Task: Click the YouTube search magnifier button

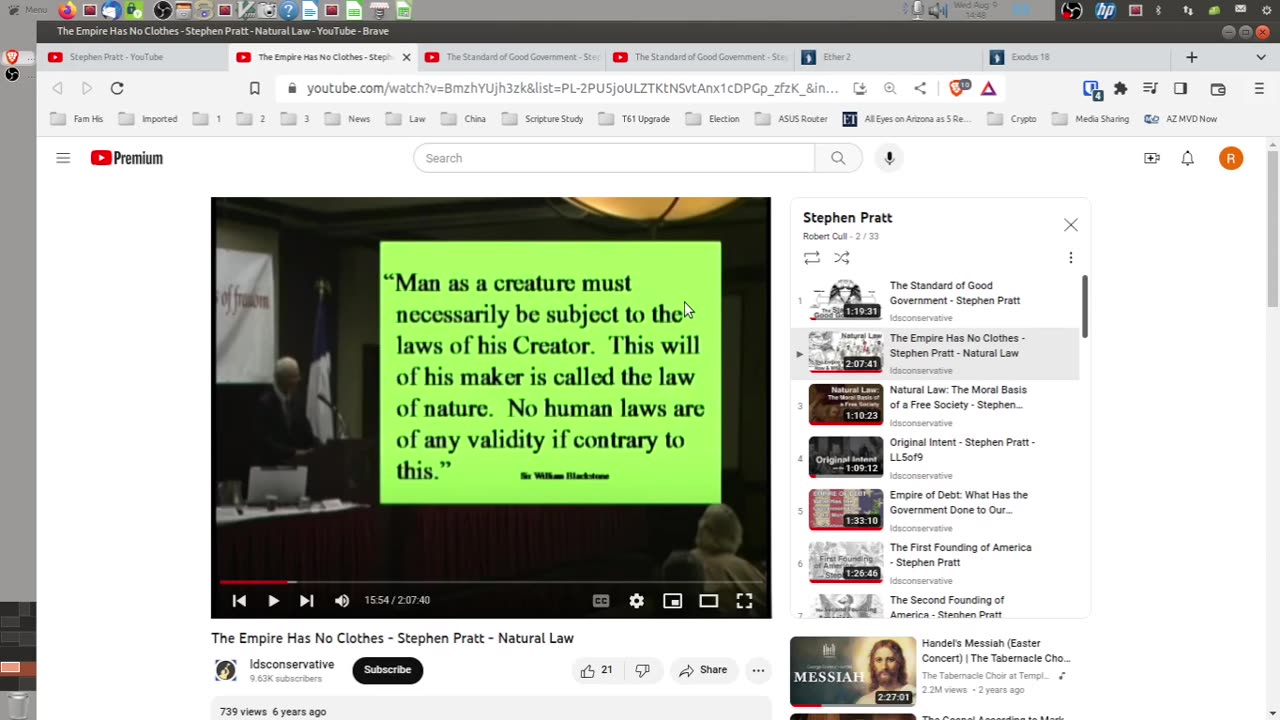Action: coord(838,158)
